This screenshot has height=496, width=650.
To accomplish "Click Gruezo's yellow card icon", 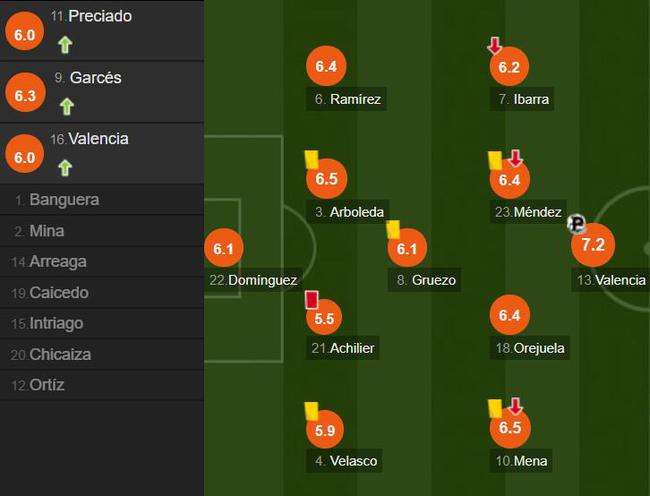I will [x=393, y=230].
